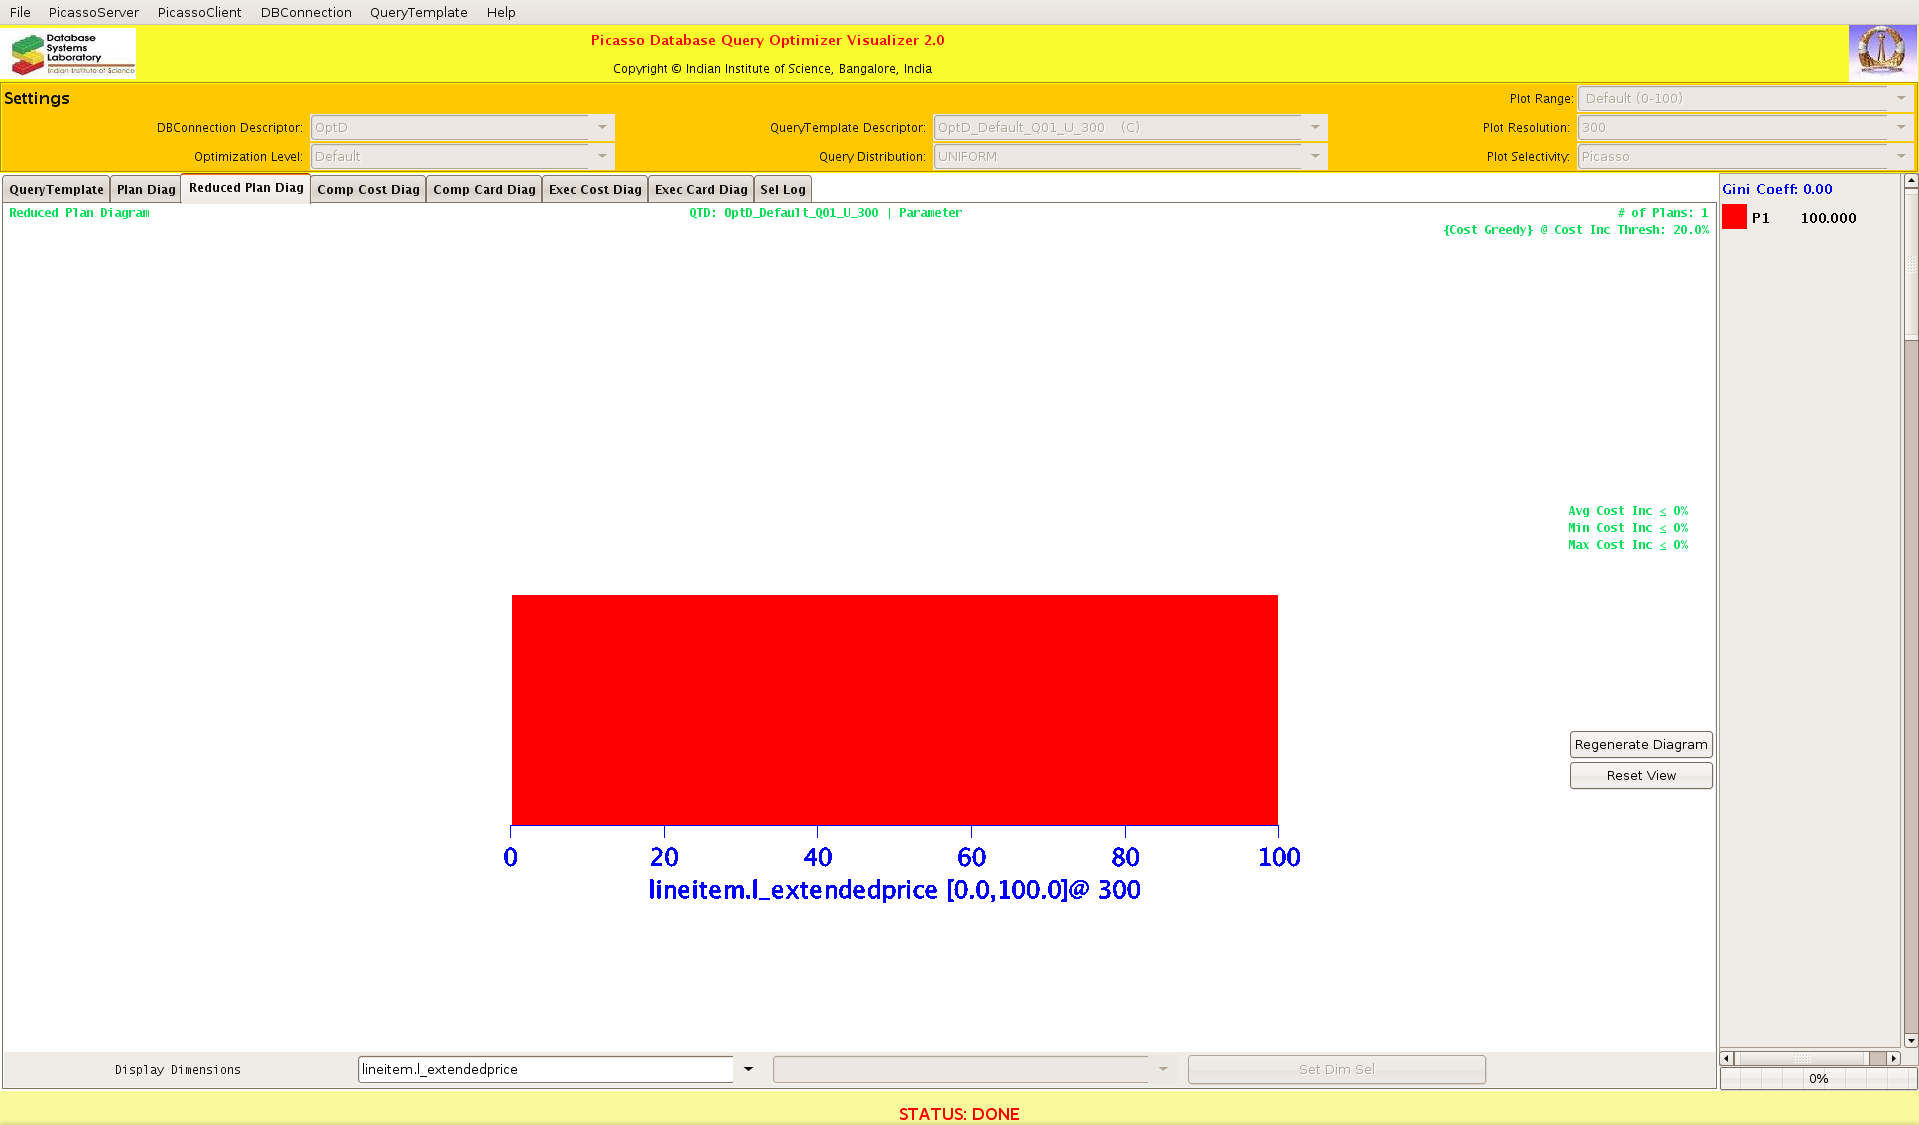Select the Exec Card Diag tab
Image resolution: width=1919 pixels, height=1125 pixels.
(x=700, y=190)
